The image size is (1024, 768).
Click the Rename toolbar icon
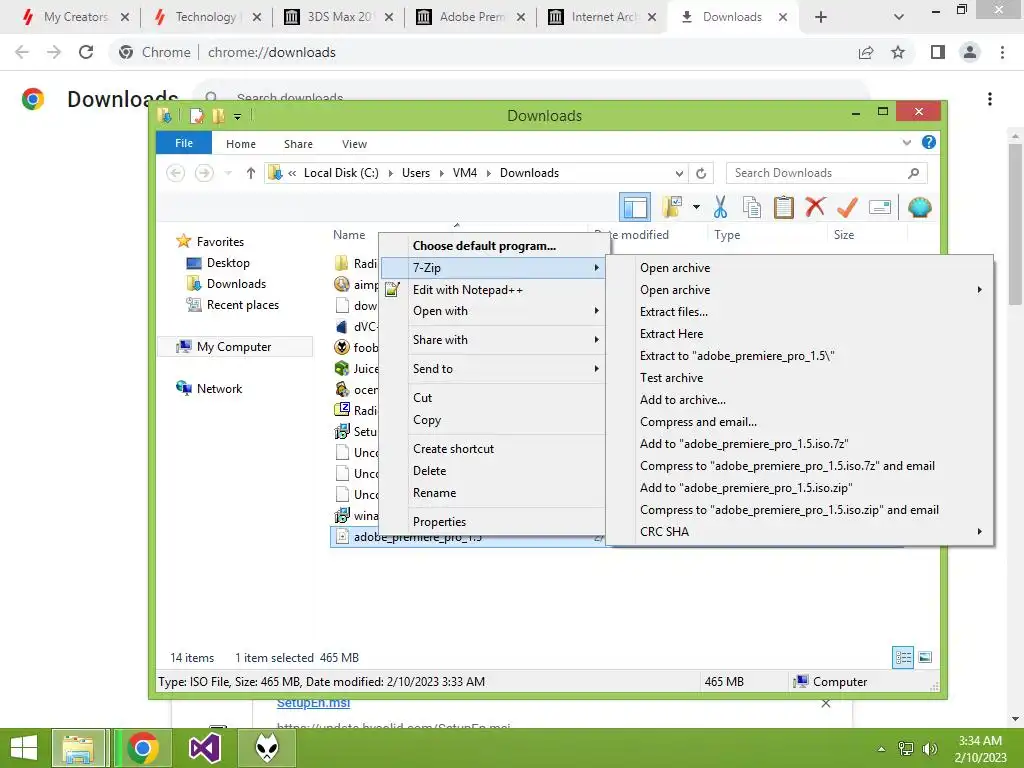pos(880,208)
